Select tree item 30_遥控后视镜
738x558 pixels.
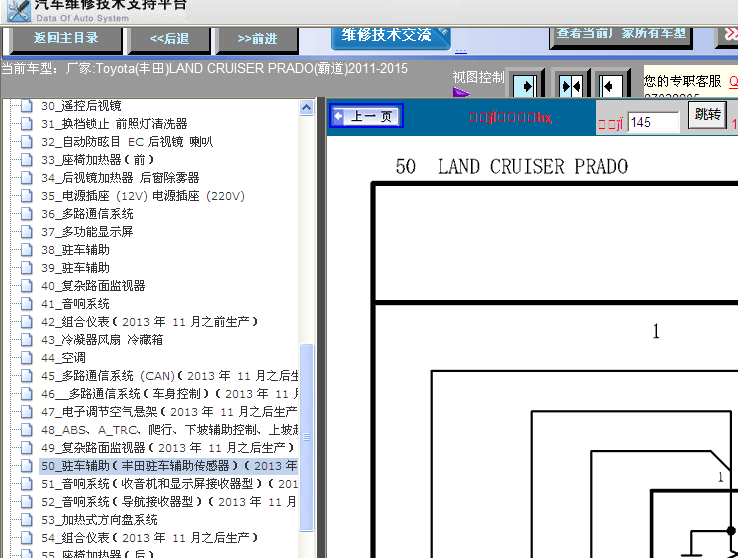click(81, 106)
